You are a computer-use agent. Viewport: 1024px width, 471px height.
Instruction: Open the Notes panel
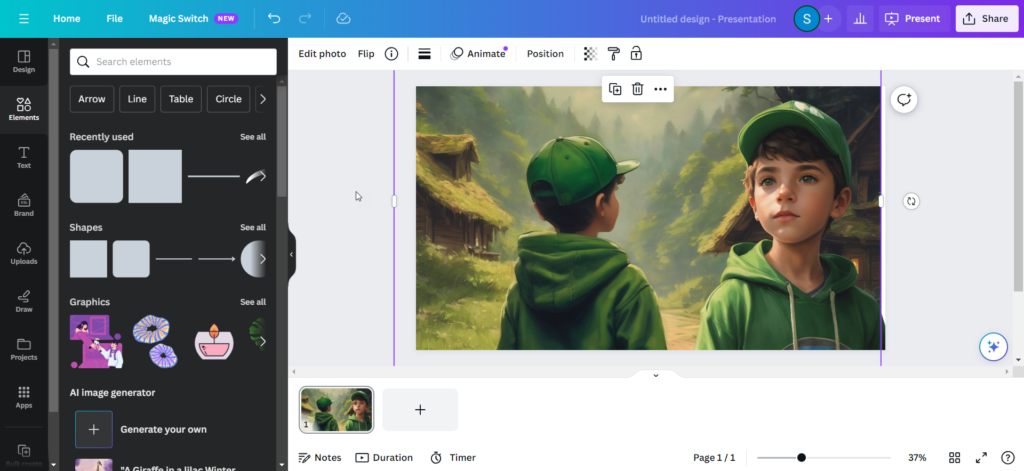[x=320, y=457]
